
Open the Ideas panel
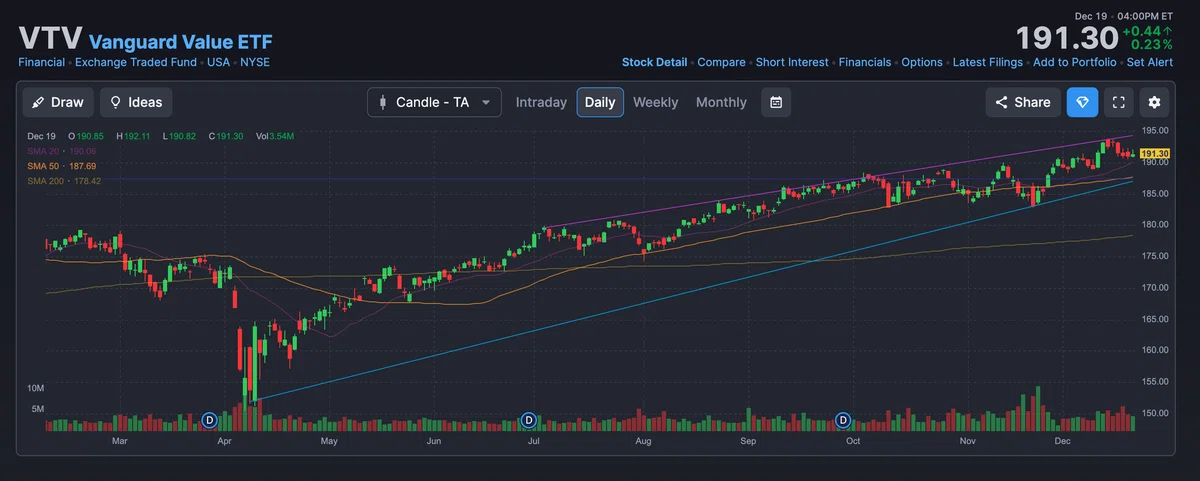136,102
